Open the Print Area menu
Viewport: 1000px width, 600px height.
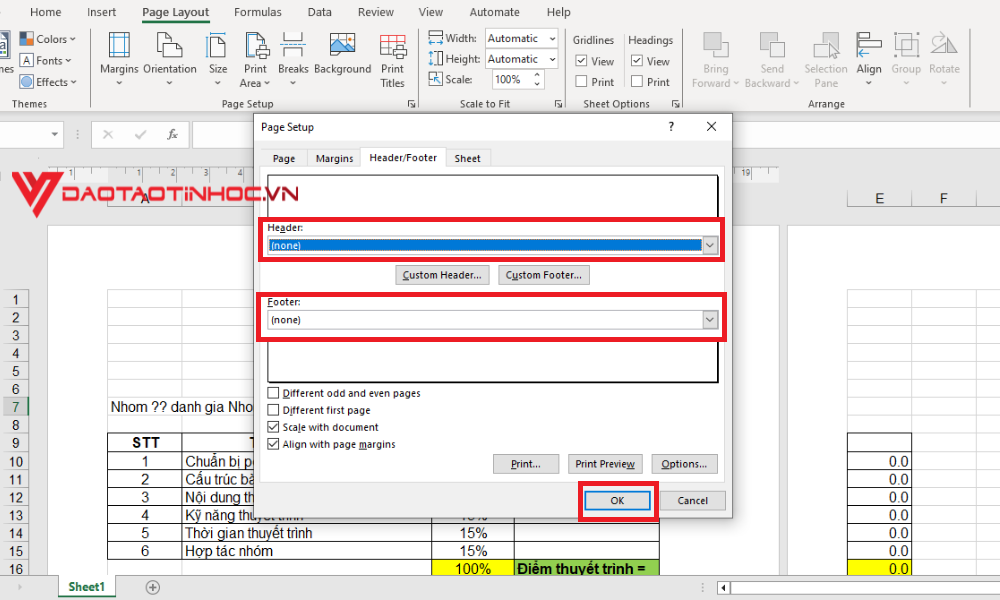click(255, 59)
